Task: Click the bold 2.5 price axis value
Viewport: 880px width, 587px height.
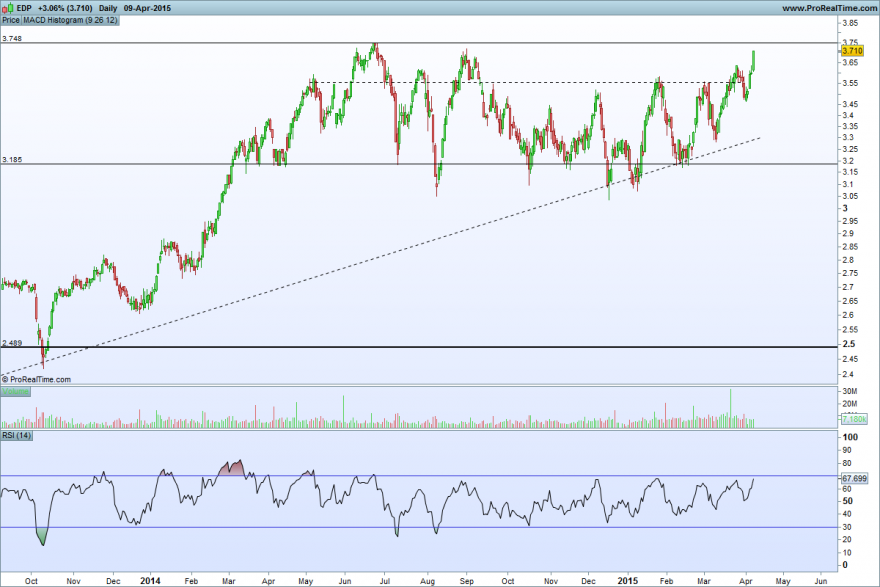Action: click(849, 344)
